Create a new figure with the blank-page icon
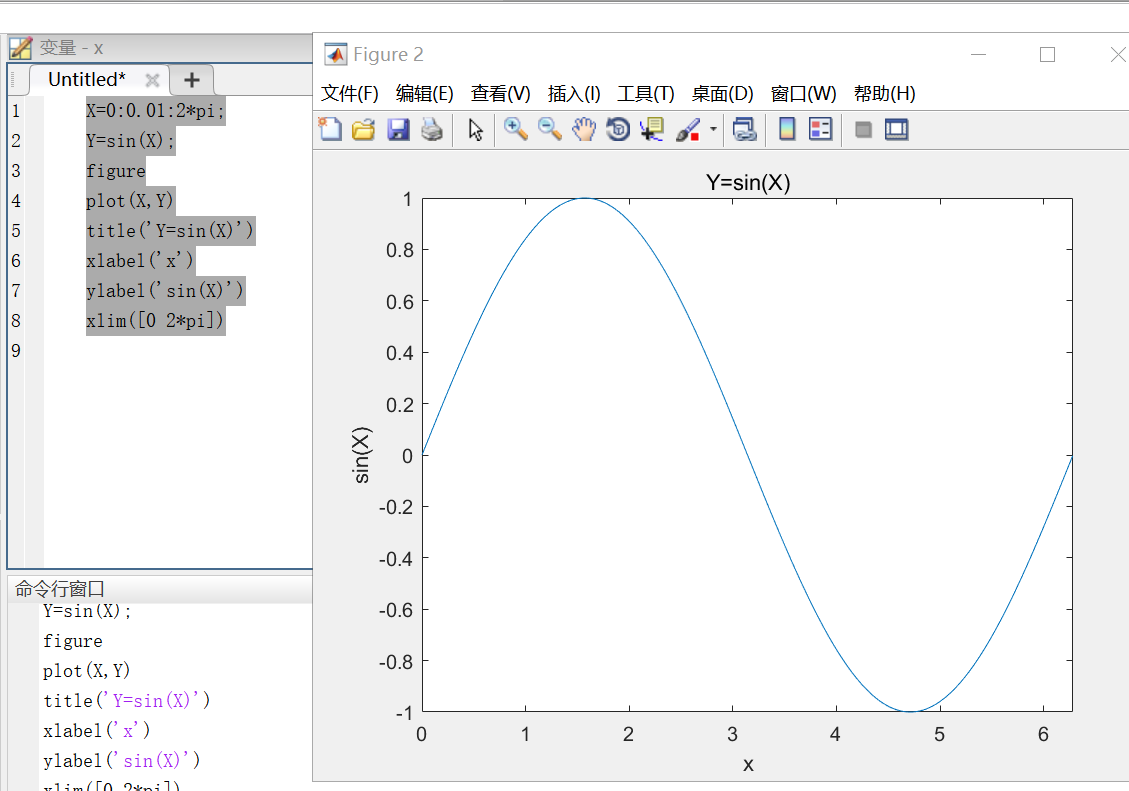 coord(330,129)
